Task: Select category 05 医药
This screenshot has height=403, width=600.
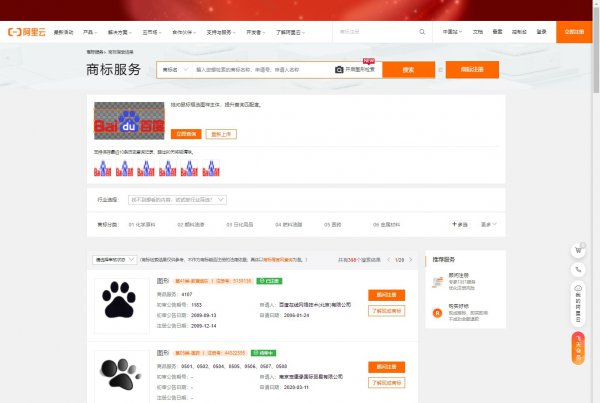Action: coord(333,225)
